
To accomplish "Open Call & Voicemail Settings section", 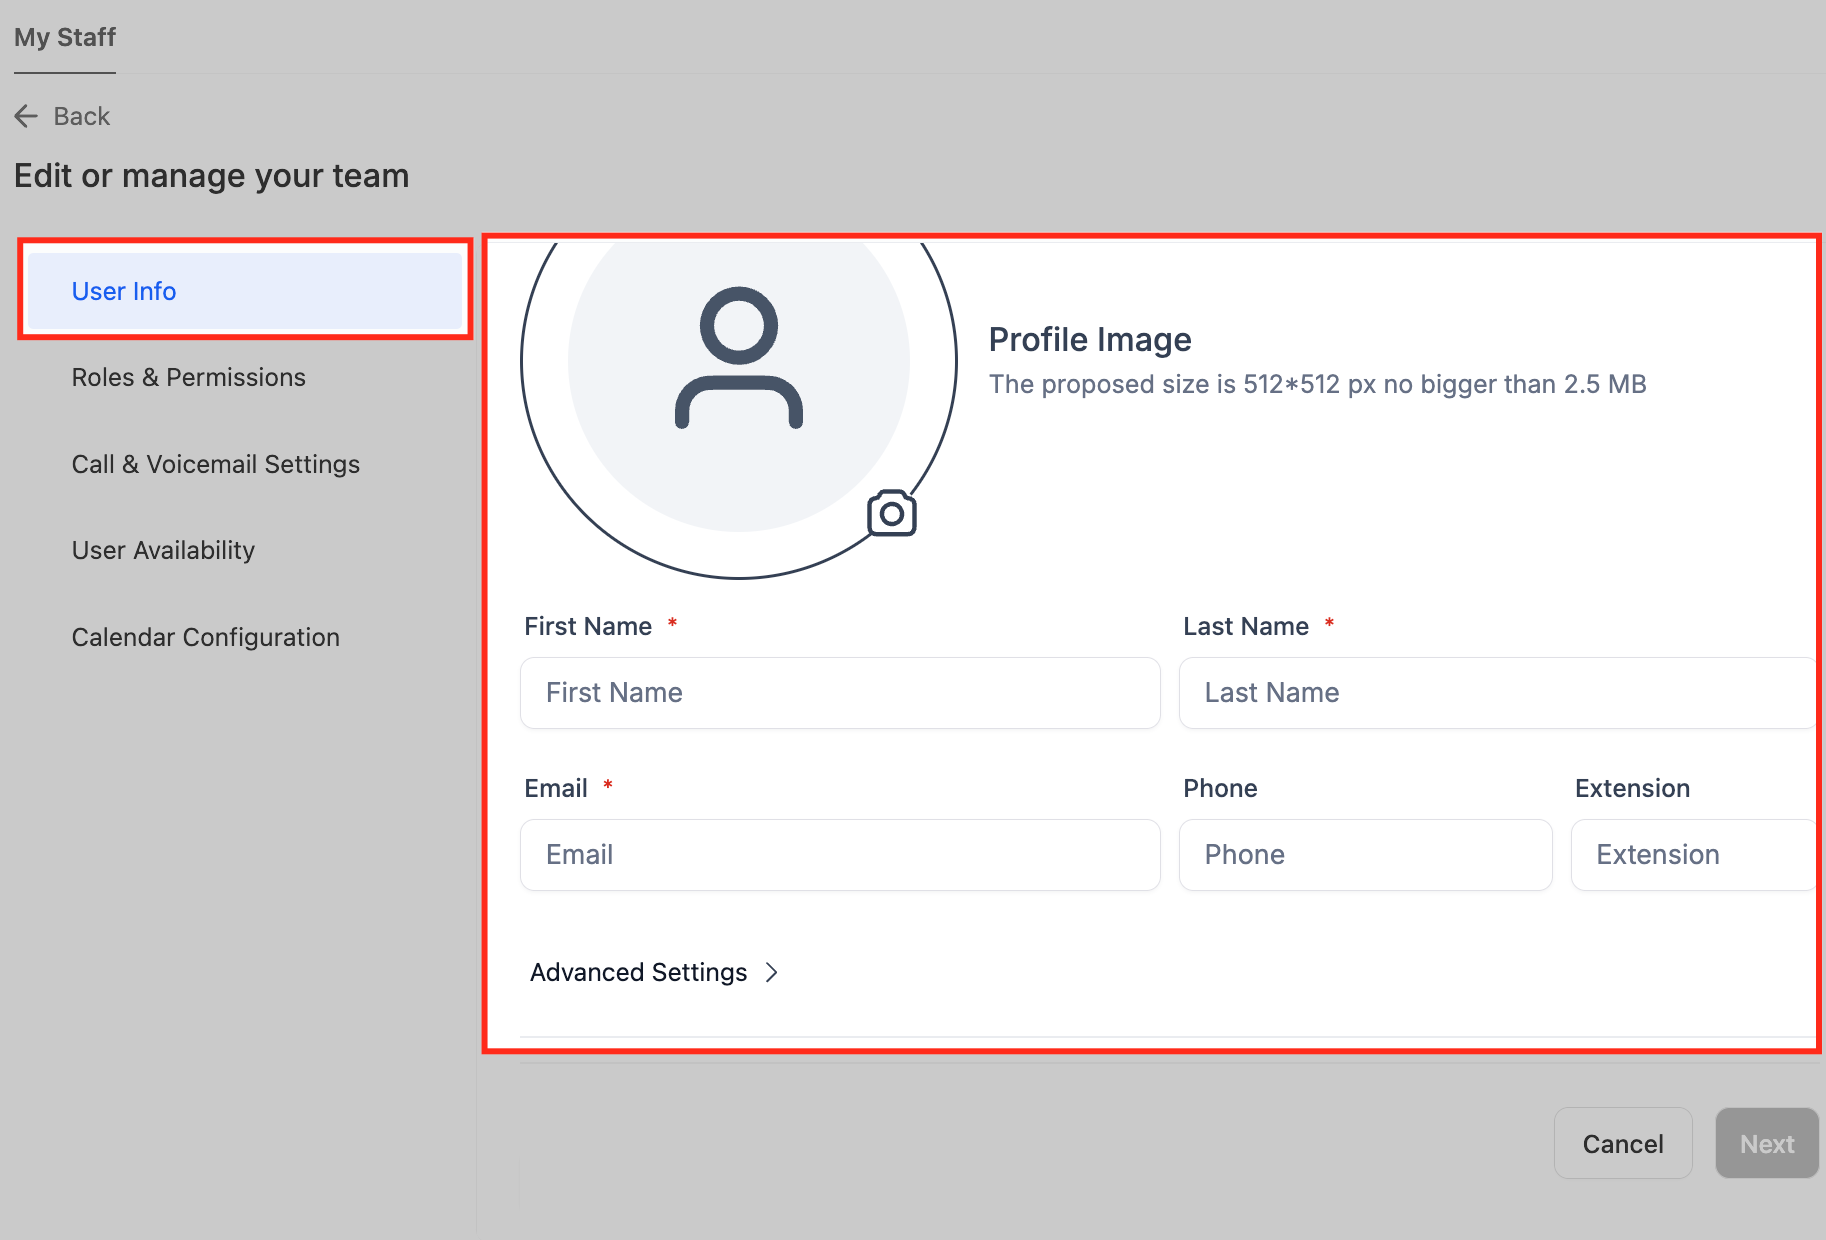I will (215, 464).
